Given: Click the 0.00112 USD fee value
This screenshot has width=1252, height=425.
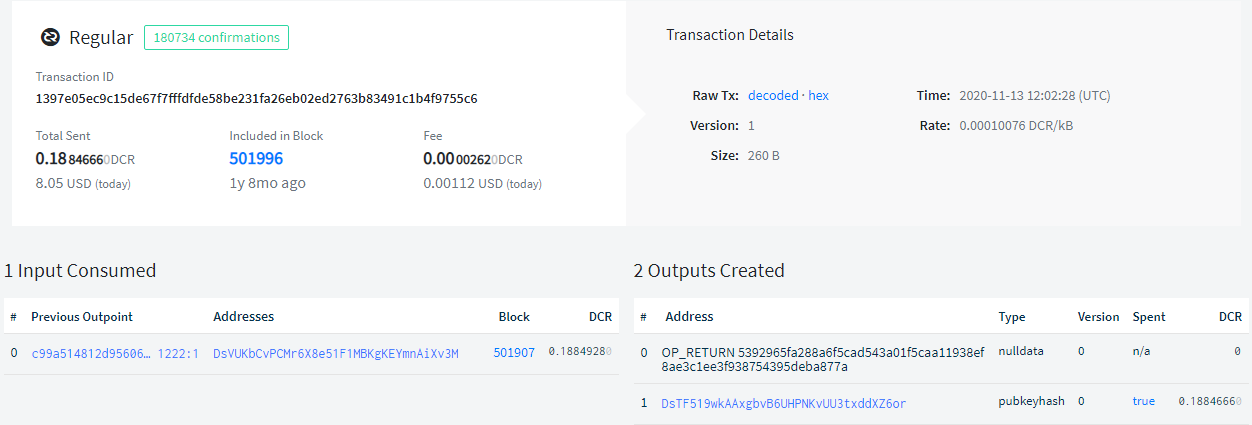Looking at the screenshot, I should (x=482, y=183).
